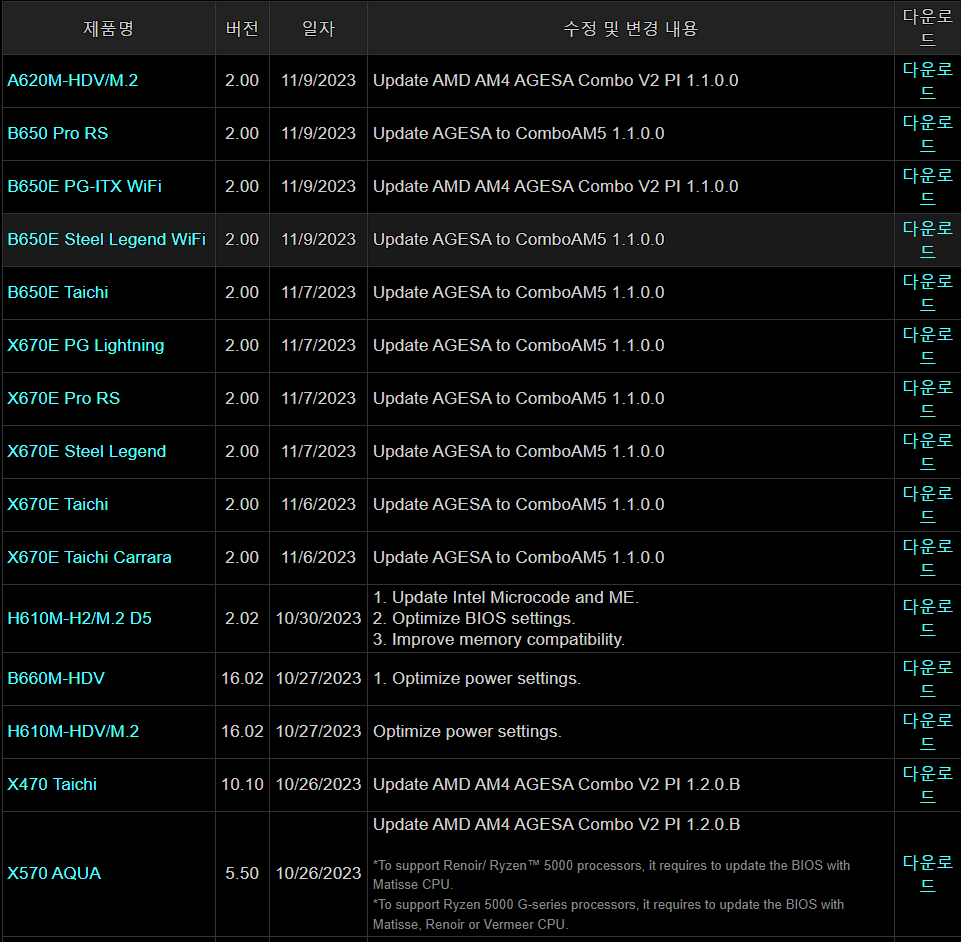The image size is (961, 942).
Task: Select version 2.00 in X670E Pro RS row
Action: 242,398
